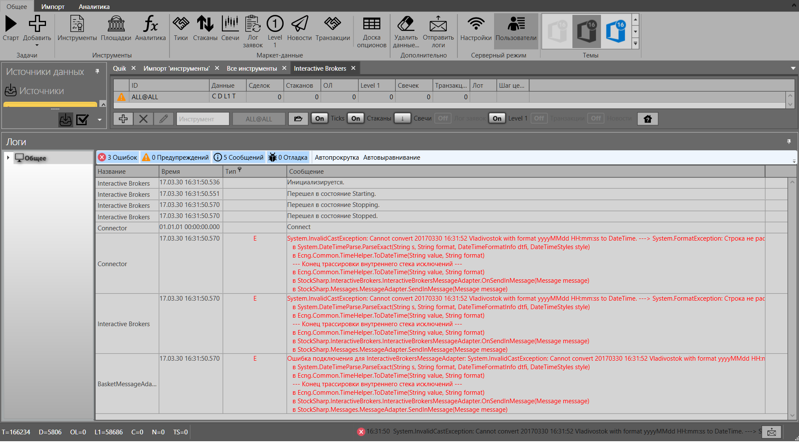Select the blue theme swatch
This screenshot has height=442, width=799.
tap(616, 32)
